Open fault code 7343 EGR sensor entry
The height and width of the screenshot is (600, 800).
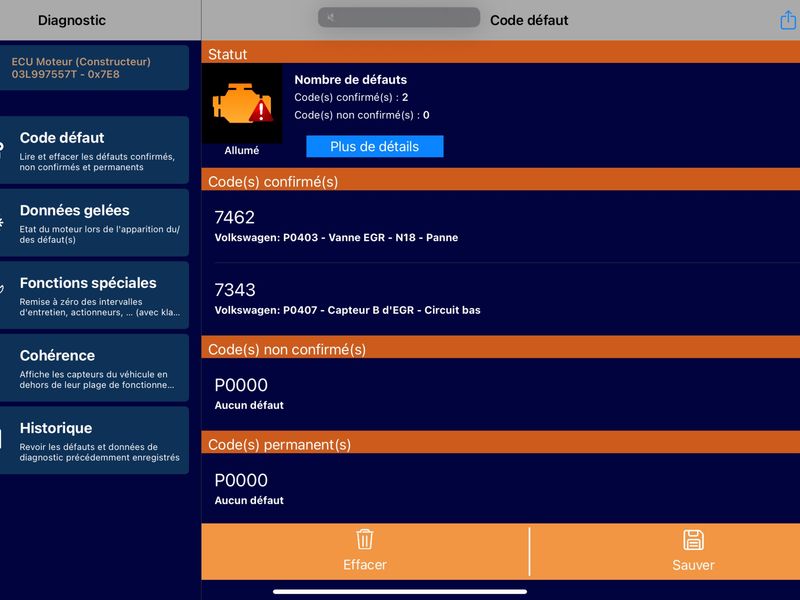(500, 299)
